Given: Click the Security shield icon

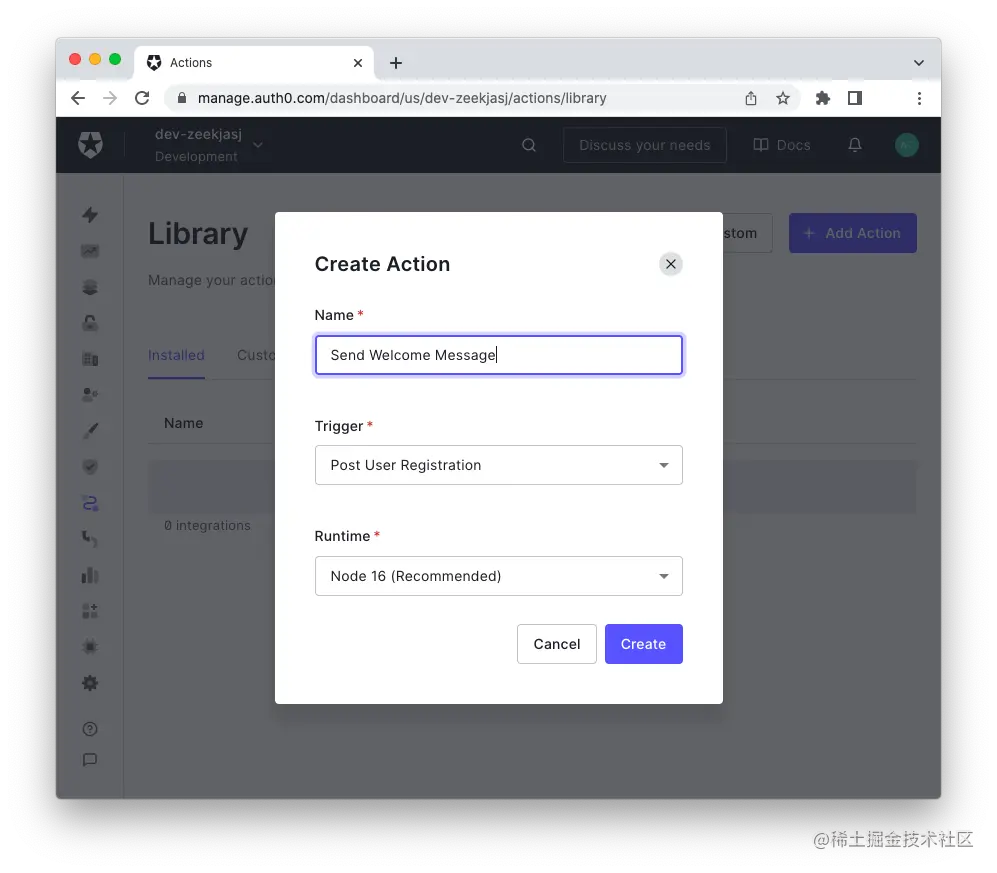Looking at the screenshot, I should click(90, 466).
